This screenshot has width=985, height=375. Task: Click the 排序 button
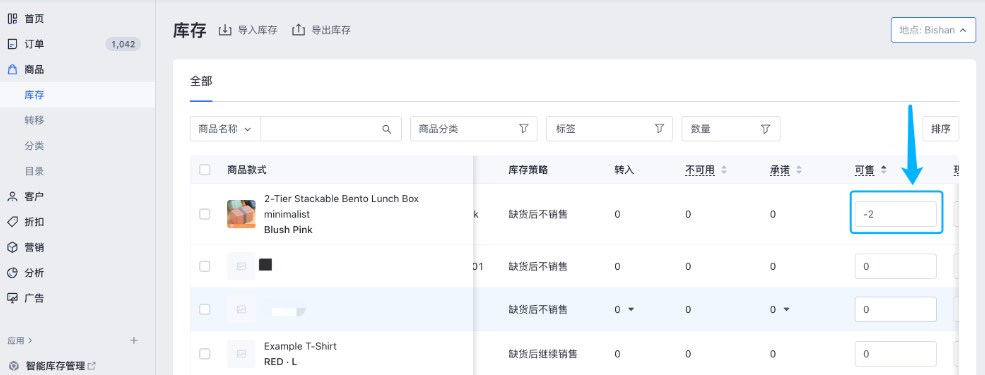(940, 129)
